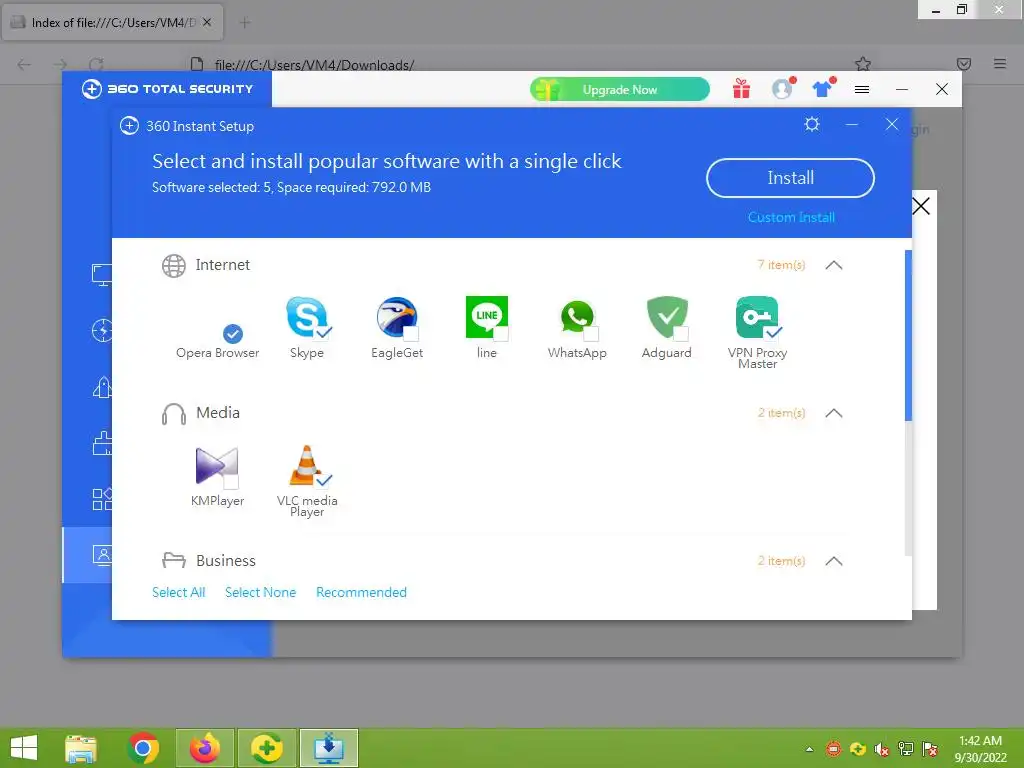Open the T-shirt theme icon
The image size is (1024, 768).
coord(823,88)
